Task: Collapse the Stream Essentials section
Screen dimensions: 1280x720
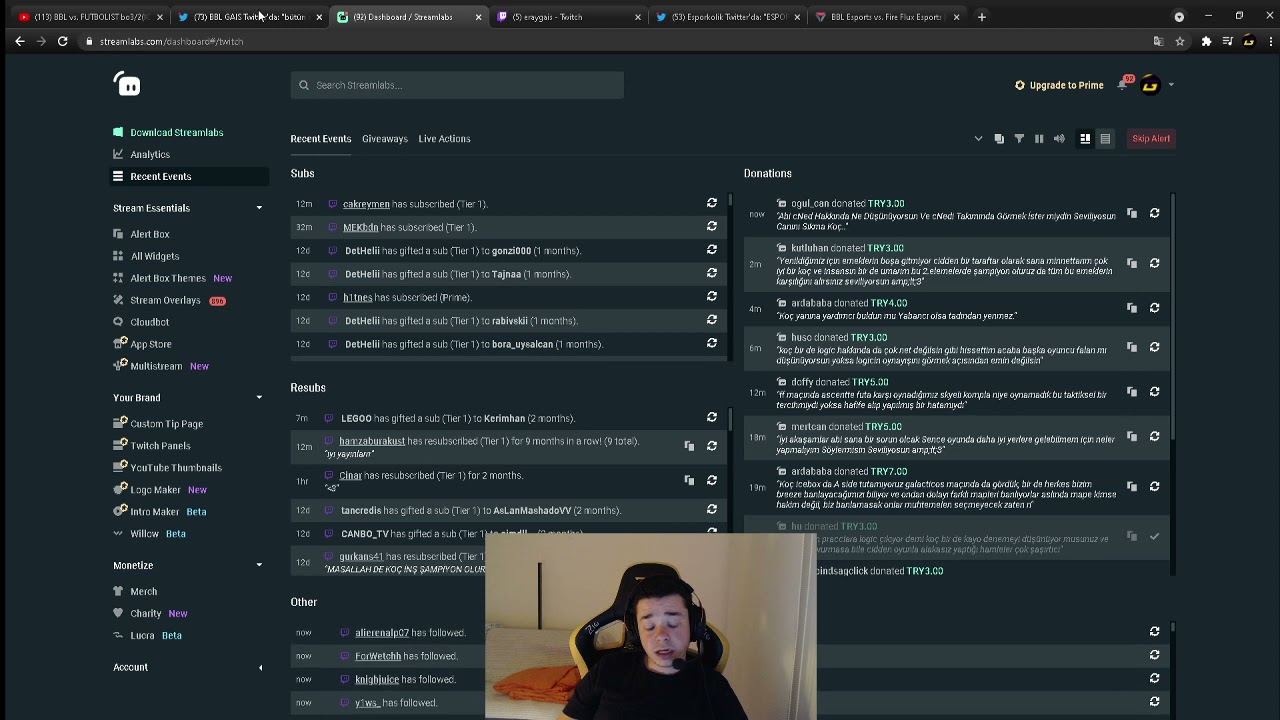Action: coord(259,208)
